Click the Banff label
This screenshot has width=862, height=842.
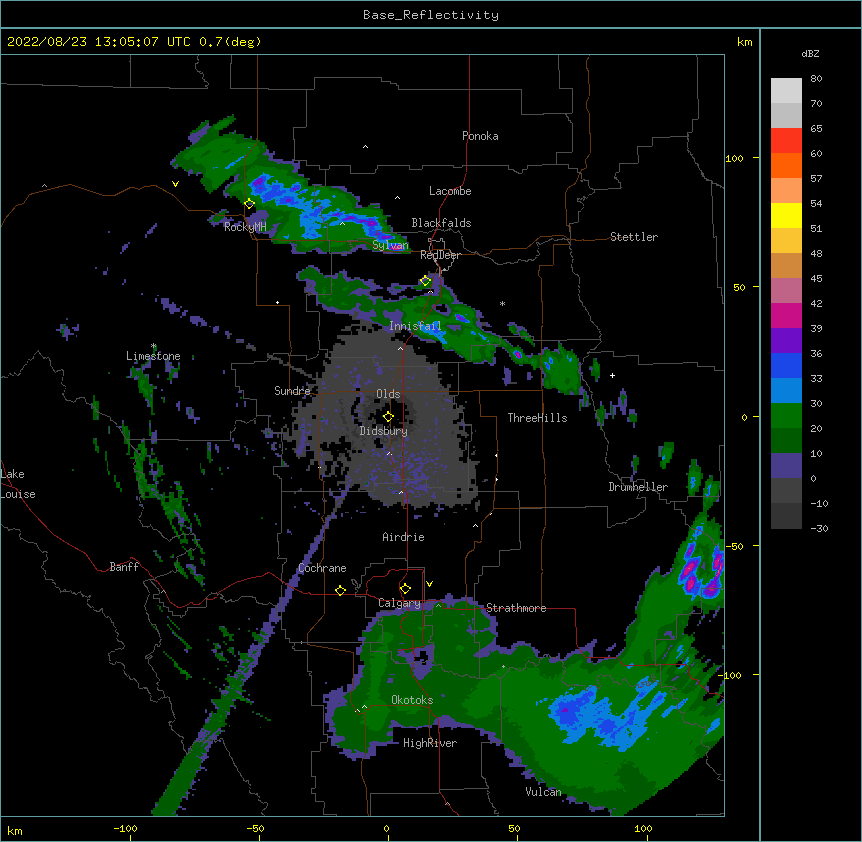coord(124,567)
